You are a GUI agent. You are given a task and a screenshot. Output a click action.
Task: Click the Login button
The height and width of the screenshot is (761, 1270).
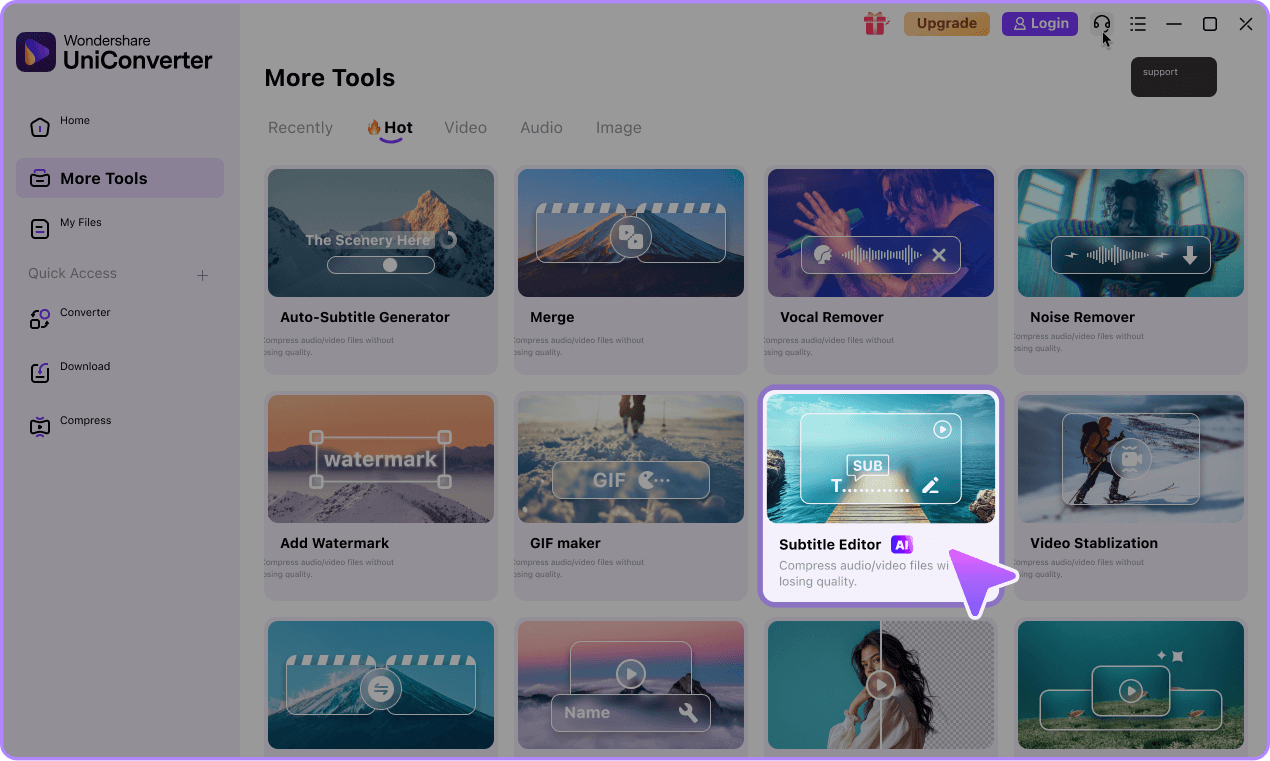tap(1040, 23)
